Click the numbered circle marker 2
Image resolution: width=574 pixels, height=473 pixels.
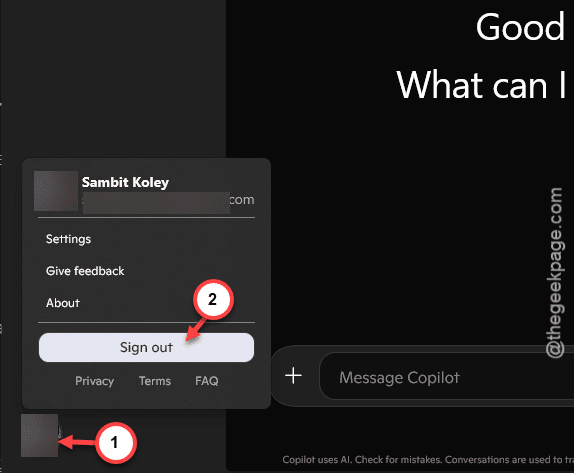213,299
